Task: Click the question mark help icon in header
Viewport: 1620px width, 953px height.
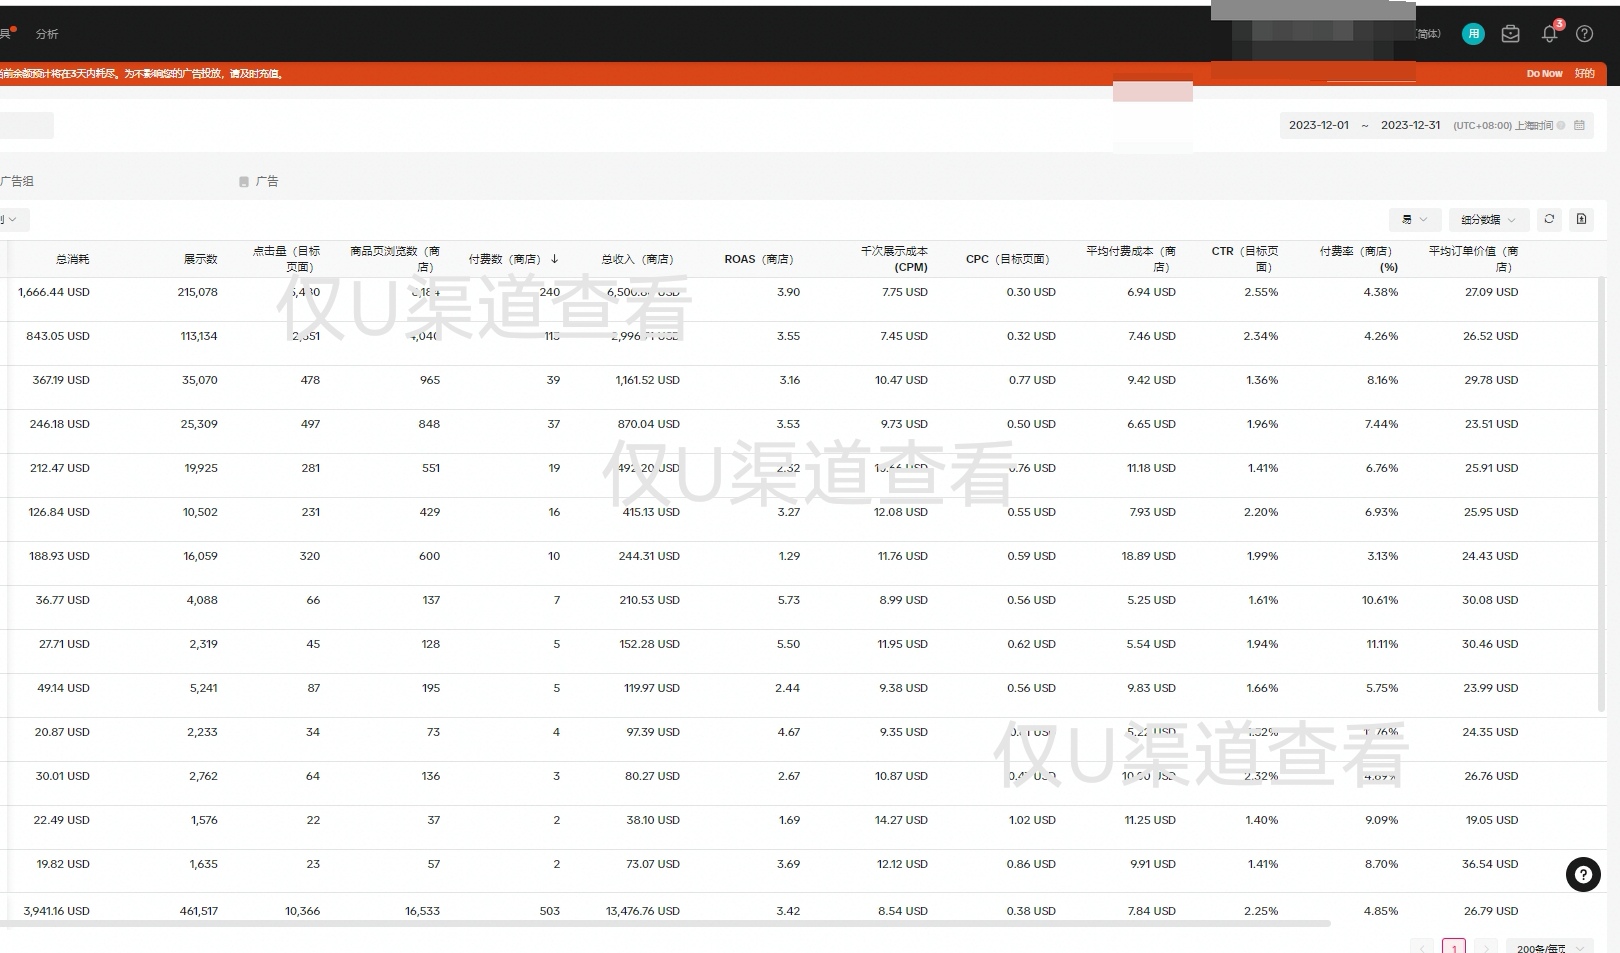Action: tap(1585, 34)
